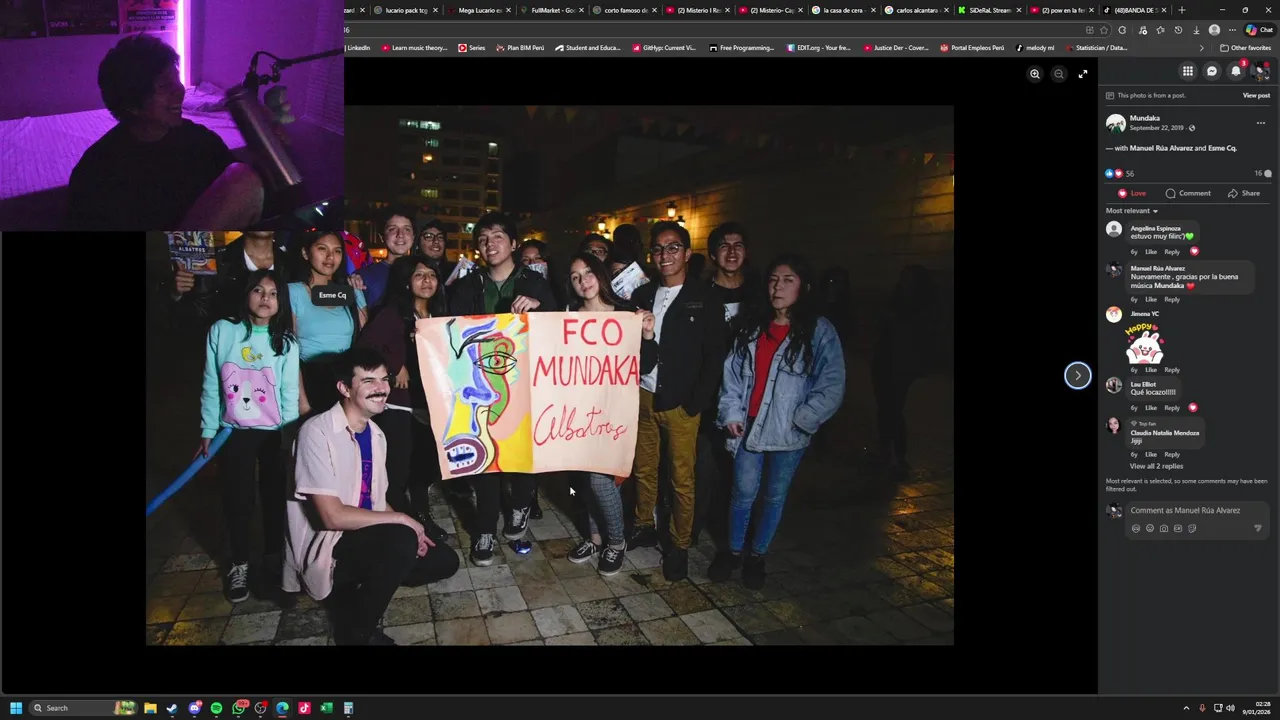Open Messenger chats
The width and height of the screenshot is (1280, 720).
click(1212, 71)
